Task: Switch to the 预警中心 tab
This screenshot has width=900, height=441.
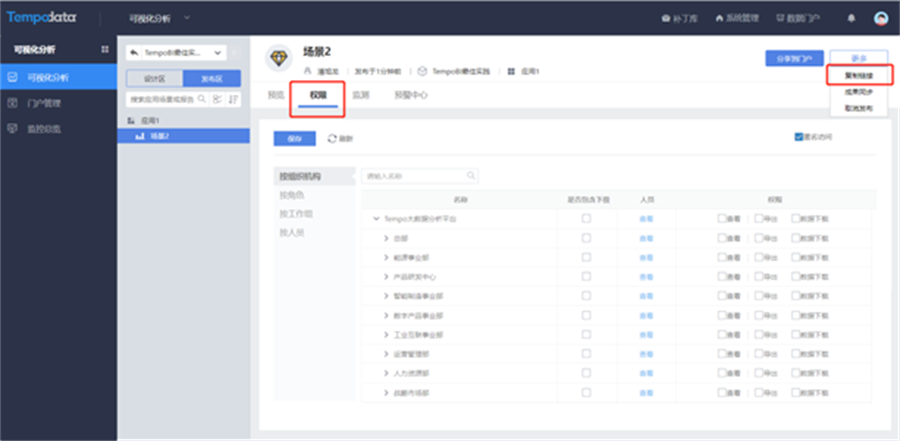Action: [410, 95]
